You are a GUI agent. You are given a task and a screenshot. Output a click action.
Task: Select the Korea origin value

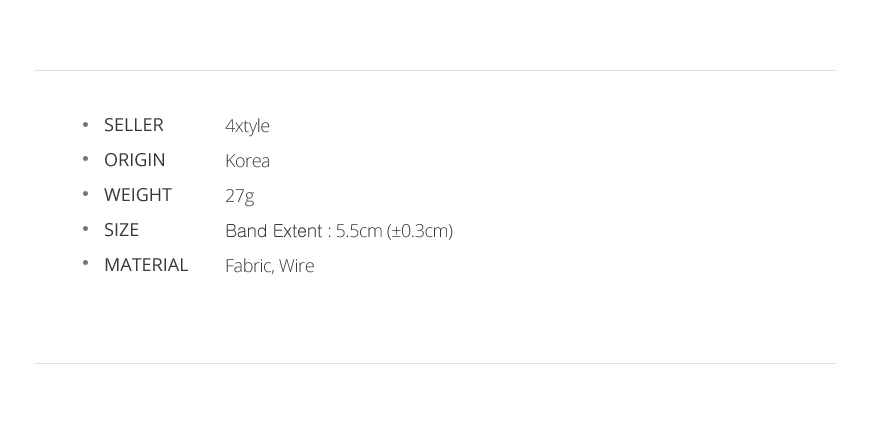[x=248, y=161]
